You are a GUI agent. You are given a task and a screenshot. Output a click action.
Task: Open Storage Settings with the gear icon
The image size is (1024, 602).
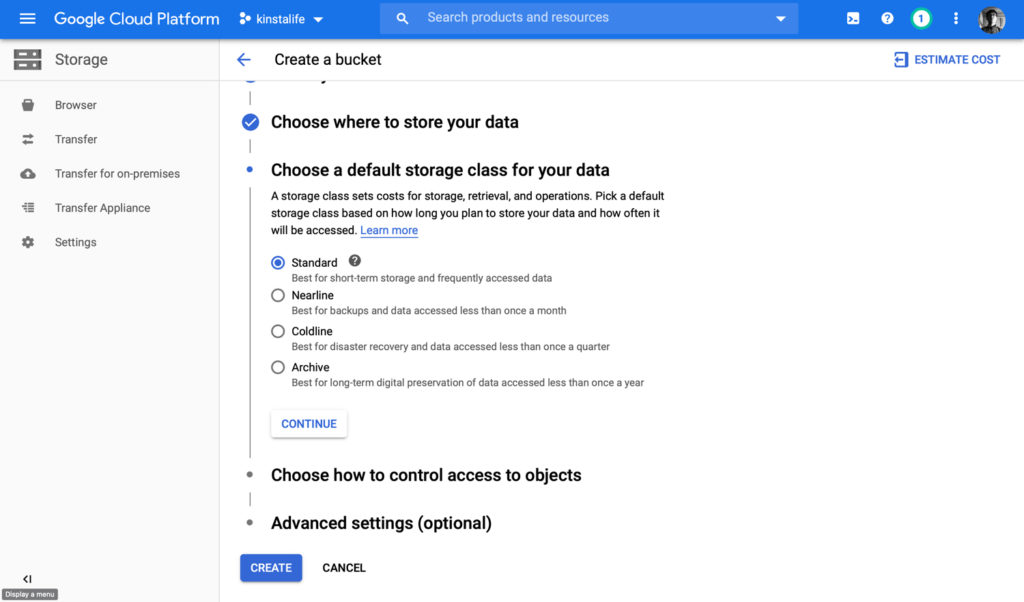(x=28, y=241)
